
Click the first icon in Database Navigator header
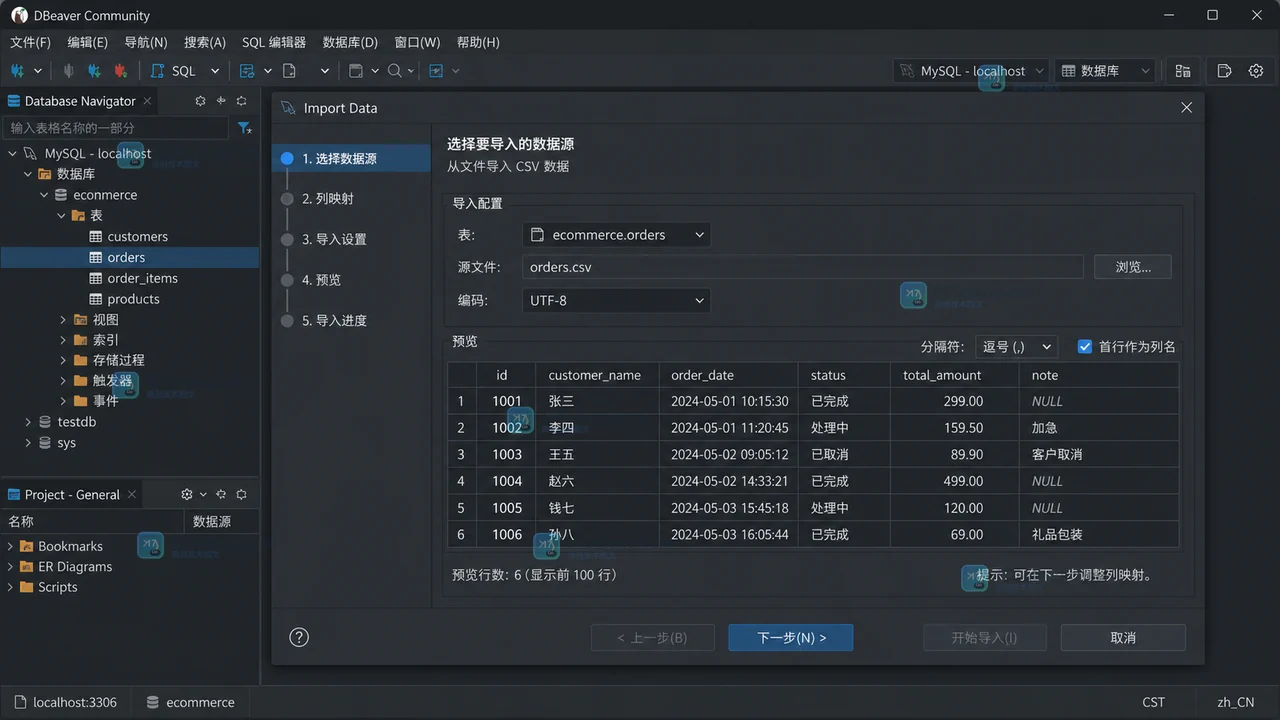click(200, 101)
